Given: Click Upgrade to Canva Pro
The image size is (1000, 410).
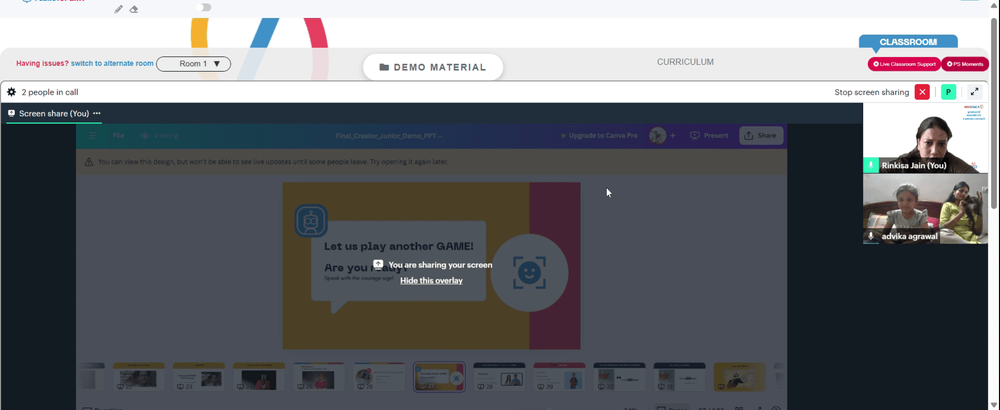Looking at the screenshot, I should (598, 136).
